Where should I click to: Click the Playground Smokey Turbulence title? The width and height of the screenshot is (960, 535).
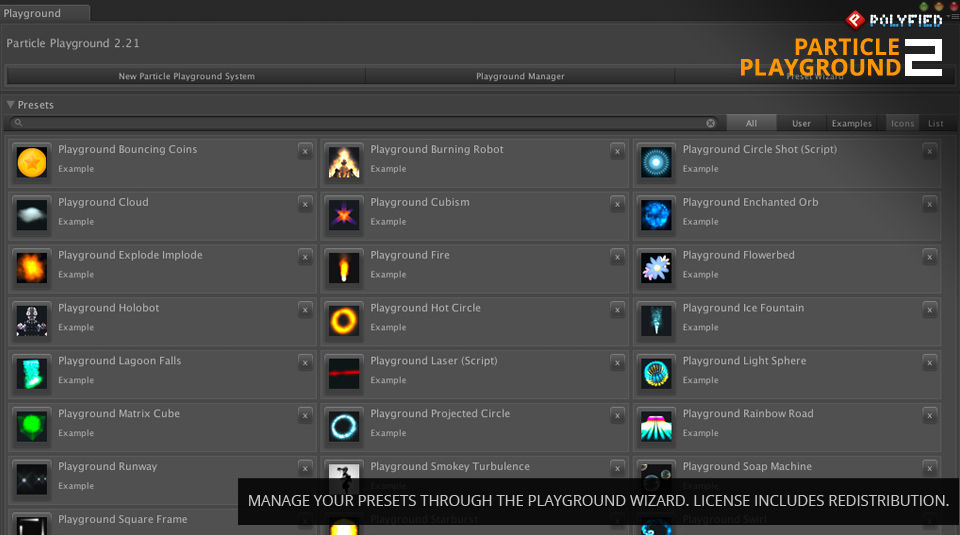450,466
